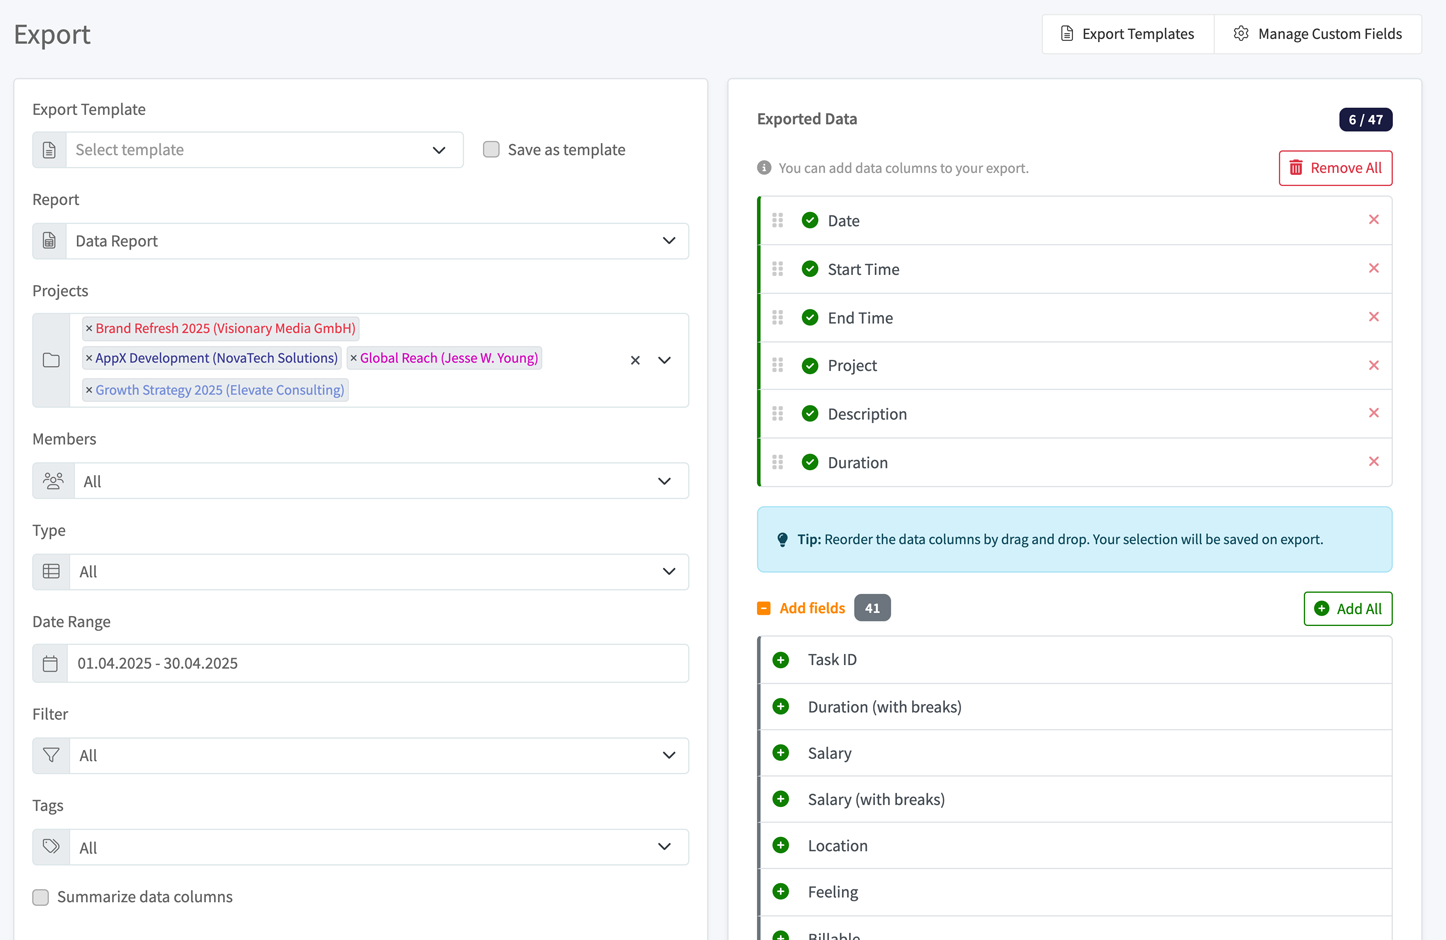Click the tags icon beside the Tags dropdown

pos(51,847)
